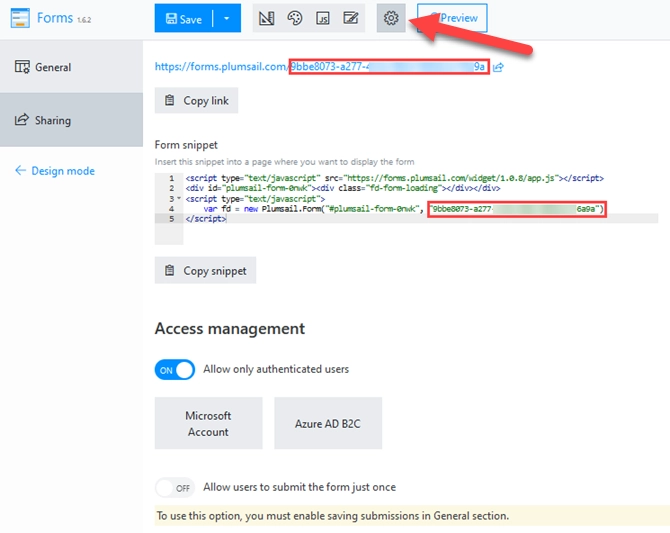Click the Copy snippet button
The width and height of the screenshot is (670, 533).
pyautogui.click(x=206, y=270)
